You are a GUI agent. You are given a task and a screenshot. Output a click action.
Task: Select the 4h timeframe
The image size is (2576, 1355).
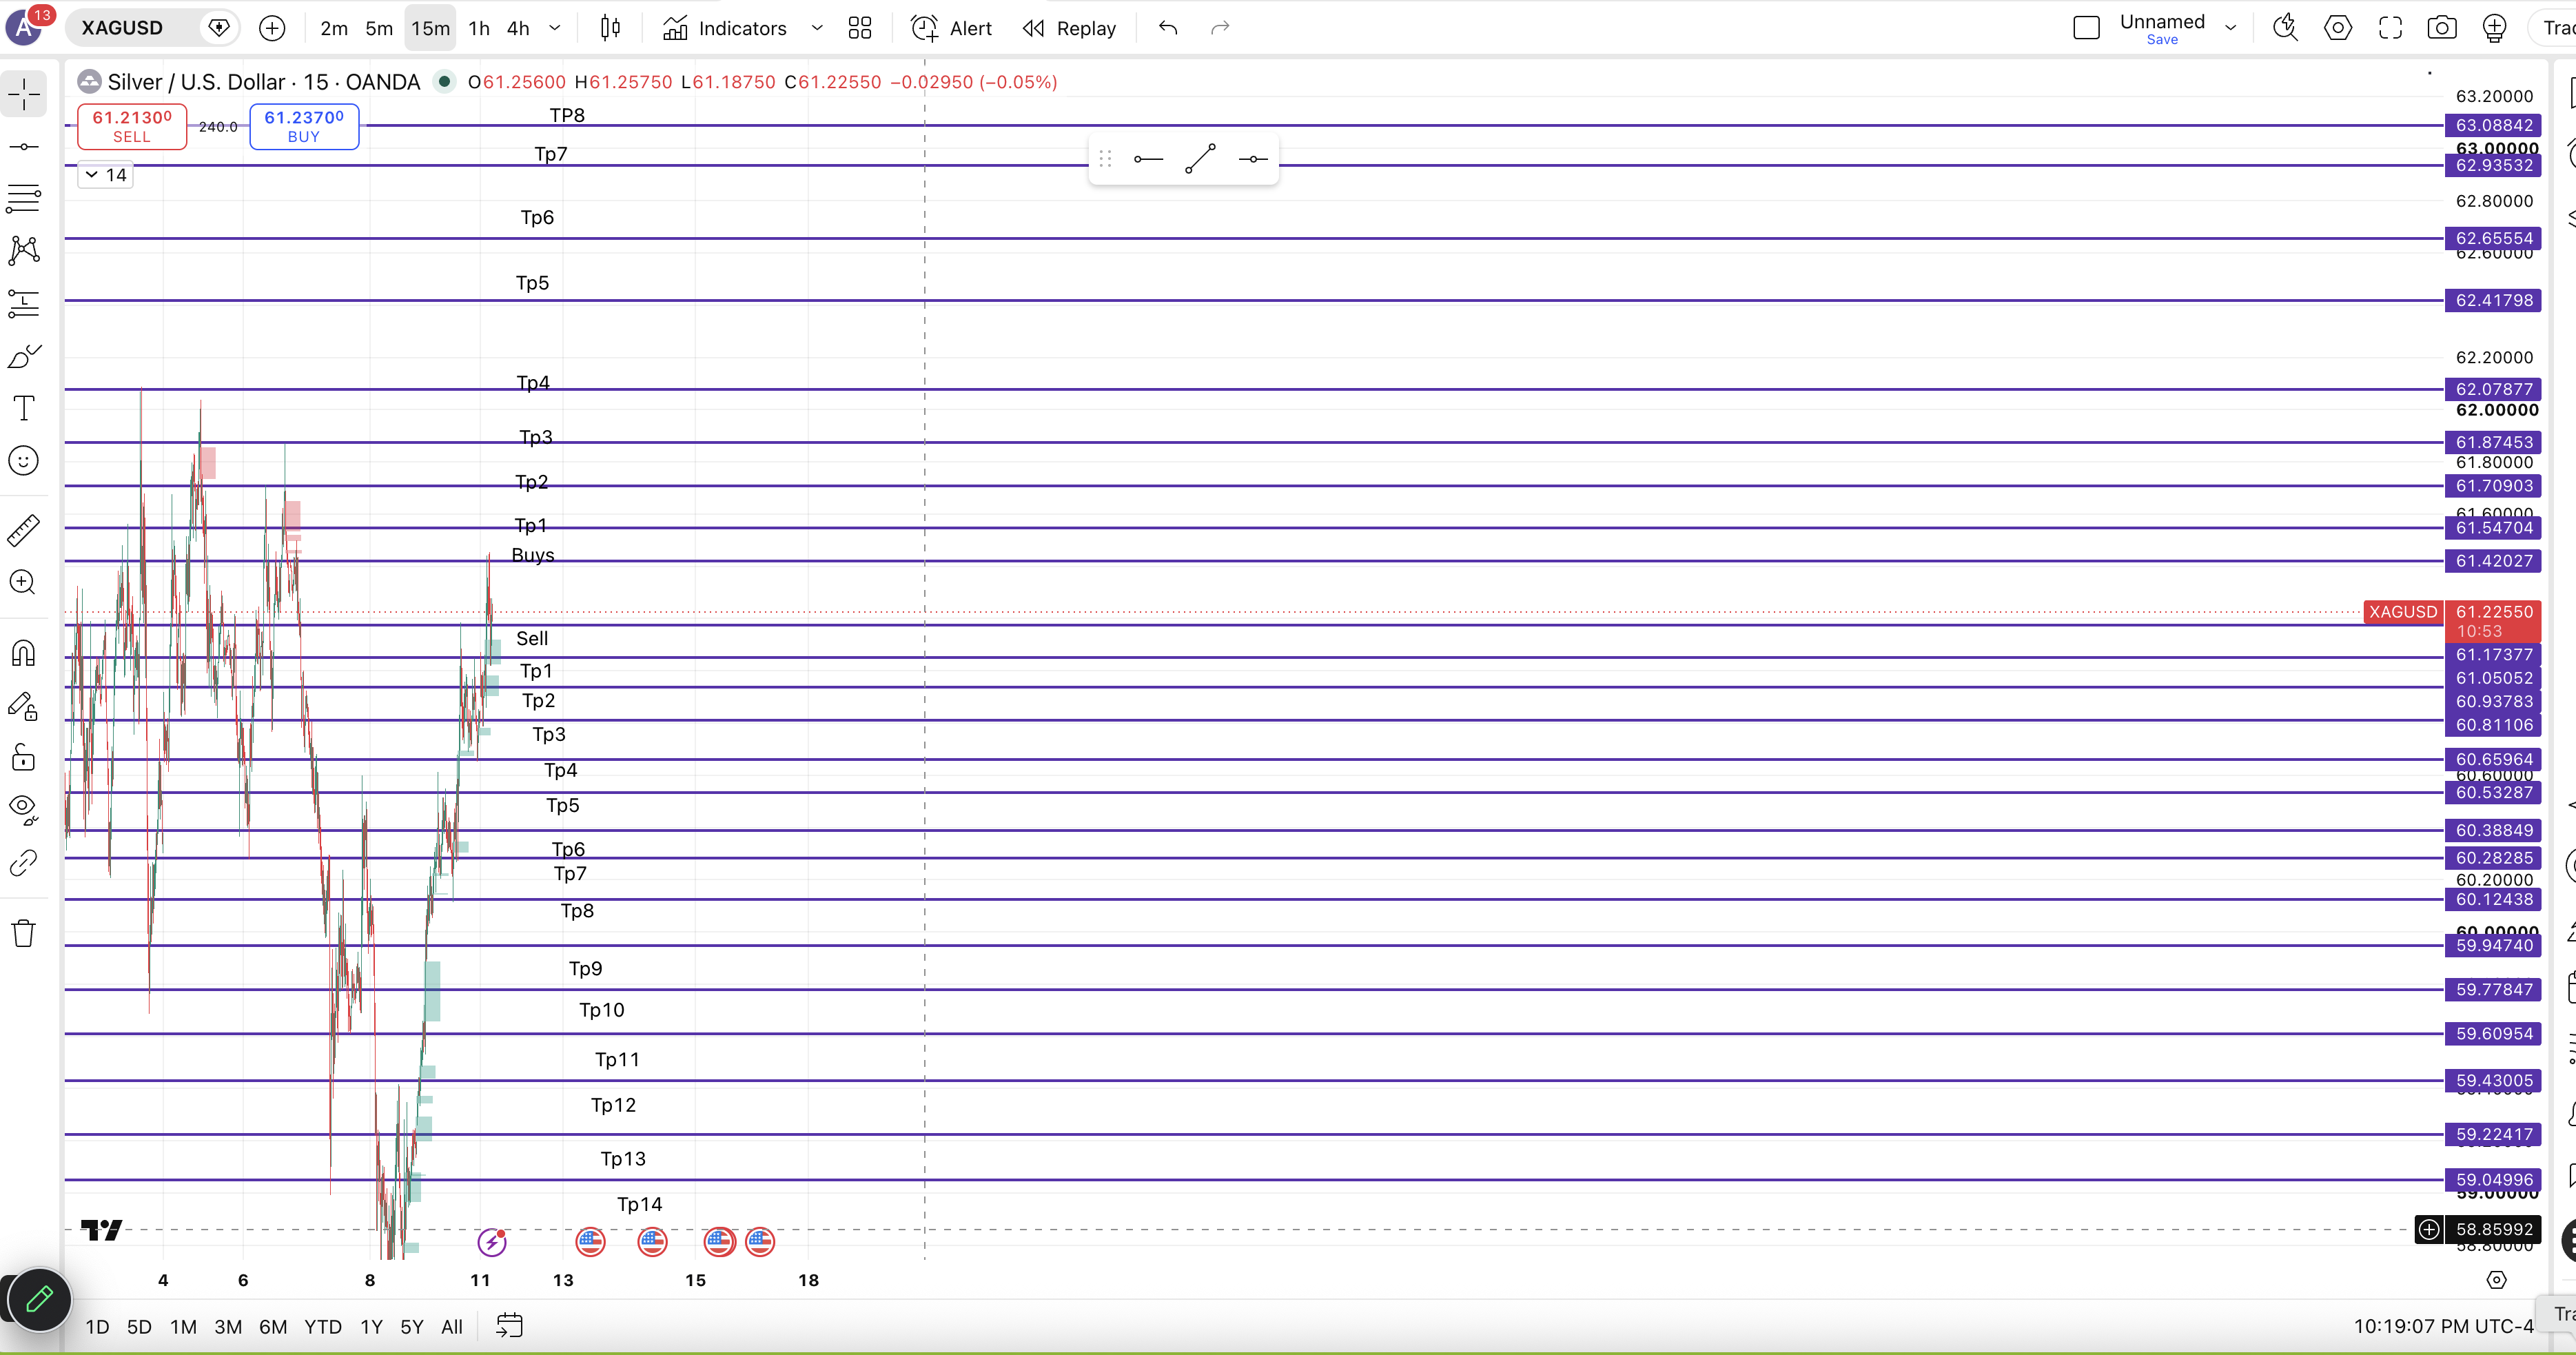click(x=518, y=28)
